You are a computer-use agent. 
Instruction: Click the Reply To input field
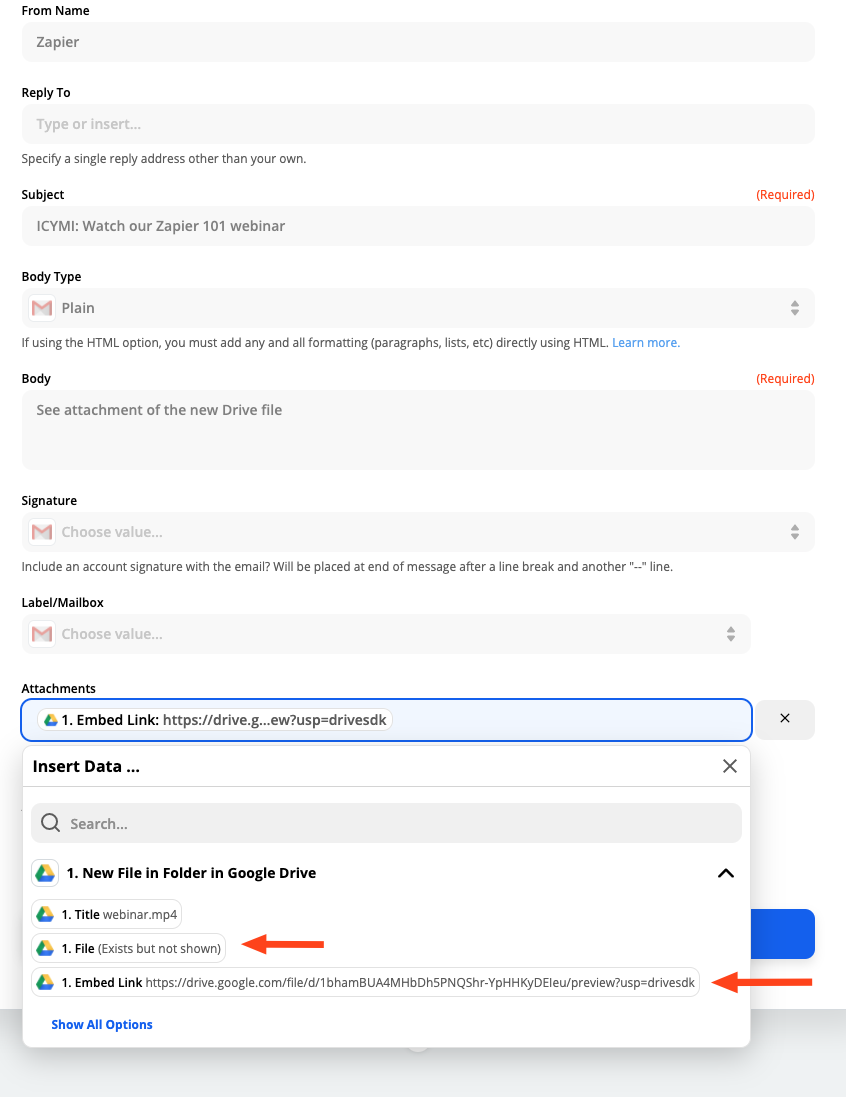(x=418, y=124)
